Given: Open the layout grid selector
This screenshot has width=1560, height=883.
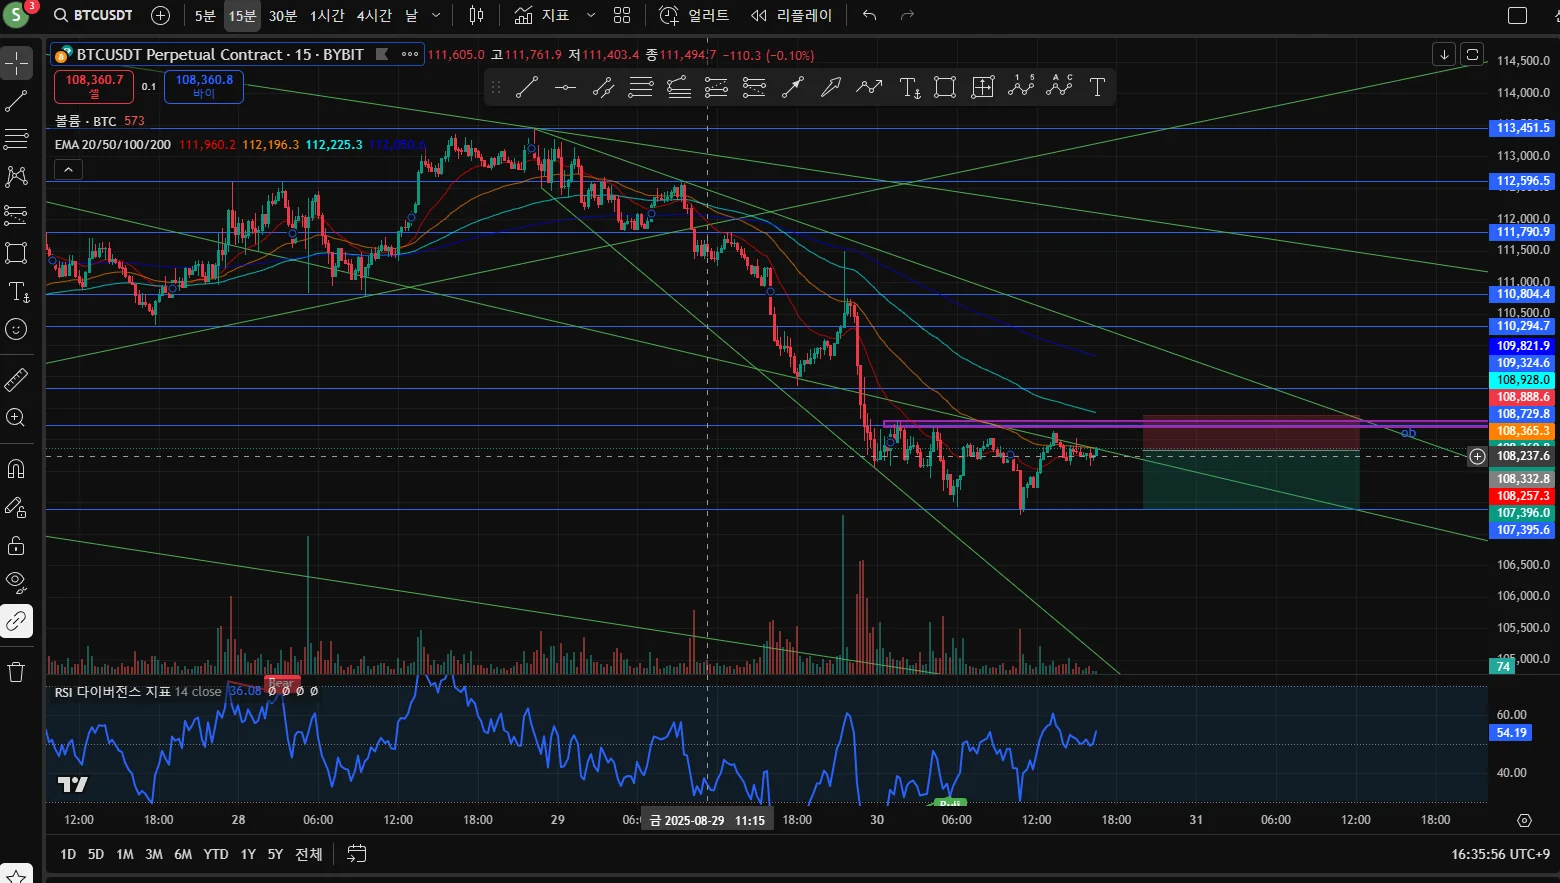Looking at the screenshot, I should tap(622, 15).
